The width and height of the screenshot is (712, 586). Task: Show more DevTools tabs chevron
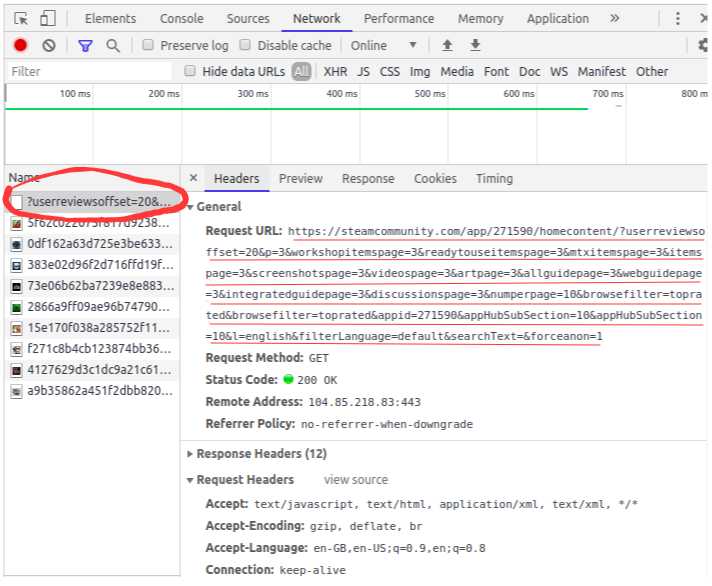[614, 18]
